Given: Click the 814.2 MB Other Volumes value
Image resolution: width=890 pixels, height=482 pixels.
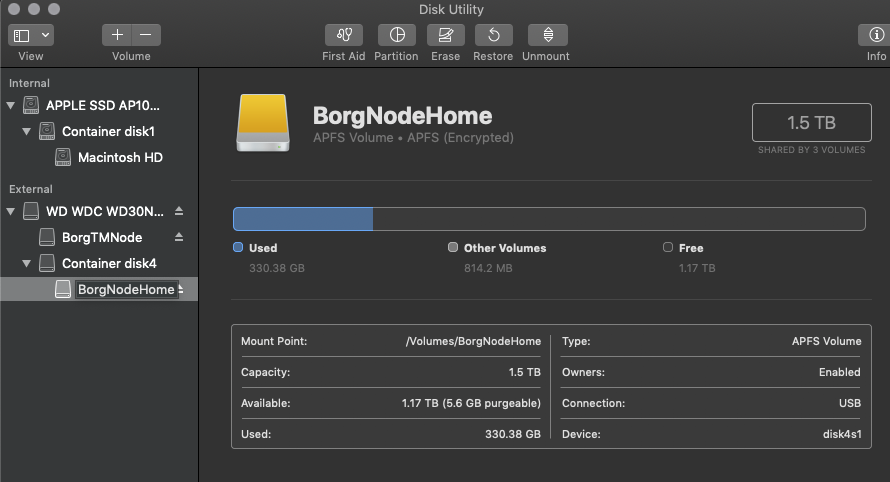Looking at the screenshot, I should pyautogui.click(x=488, y=268).
